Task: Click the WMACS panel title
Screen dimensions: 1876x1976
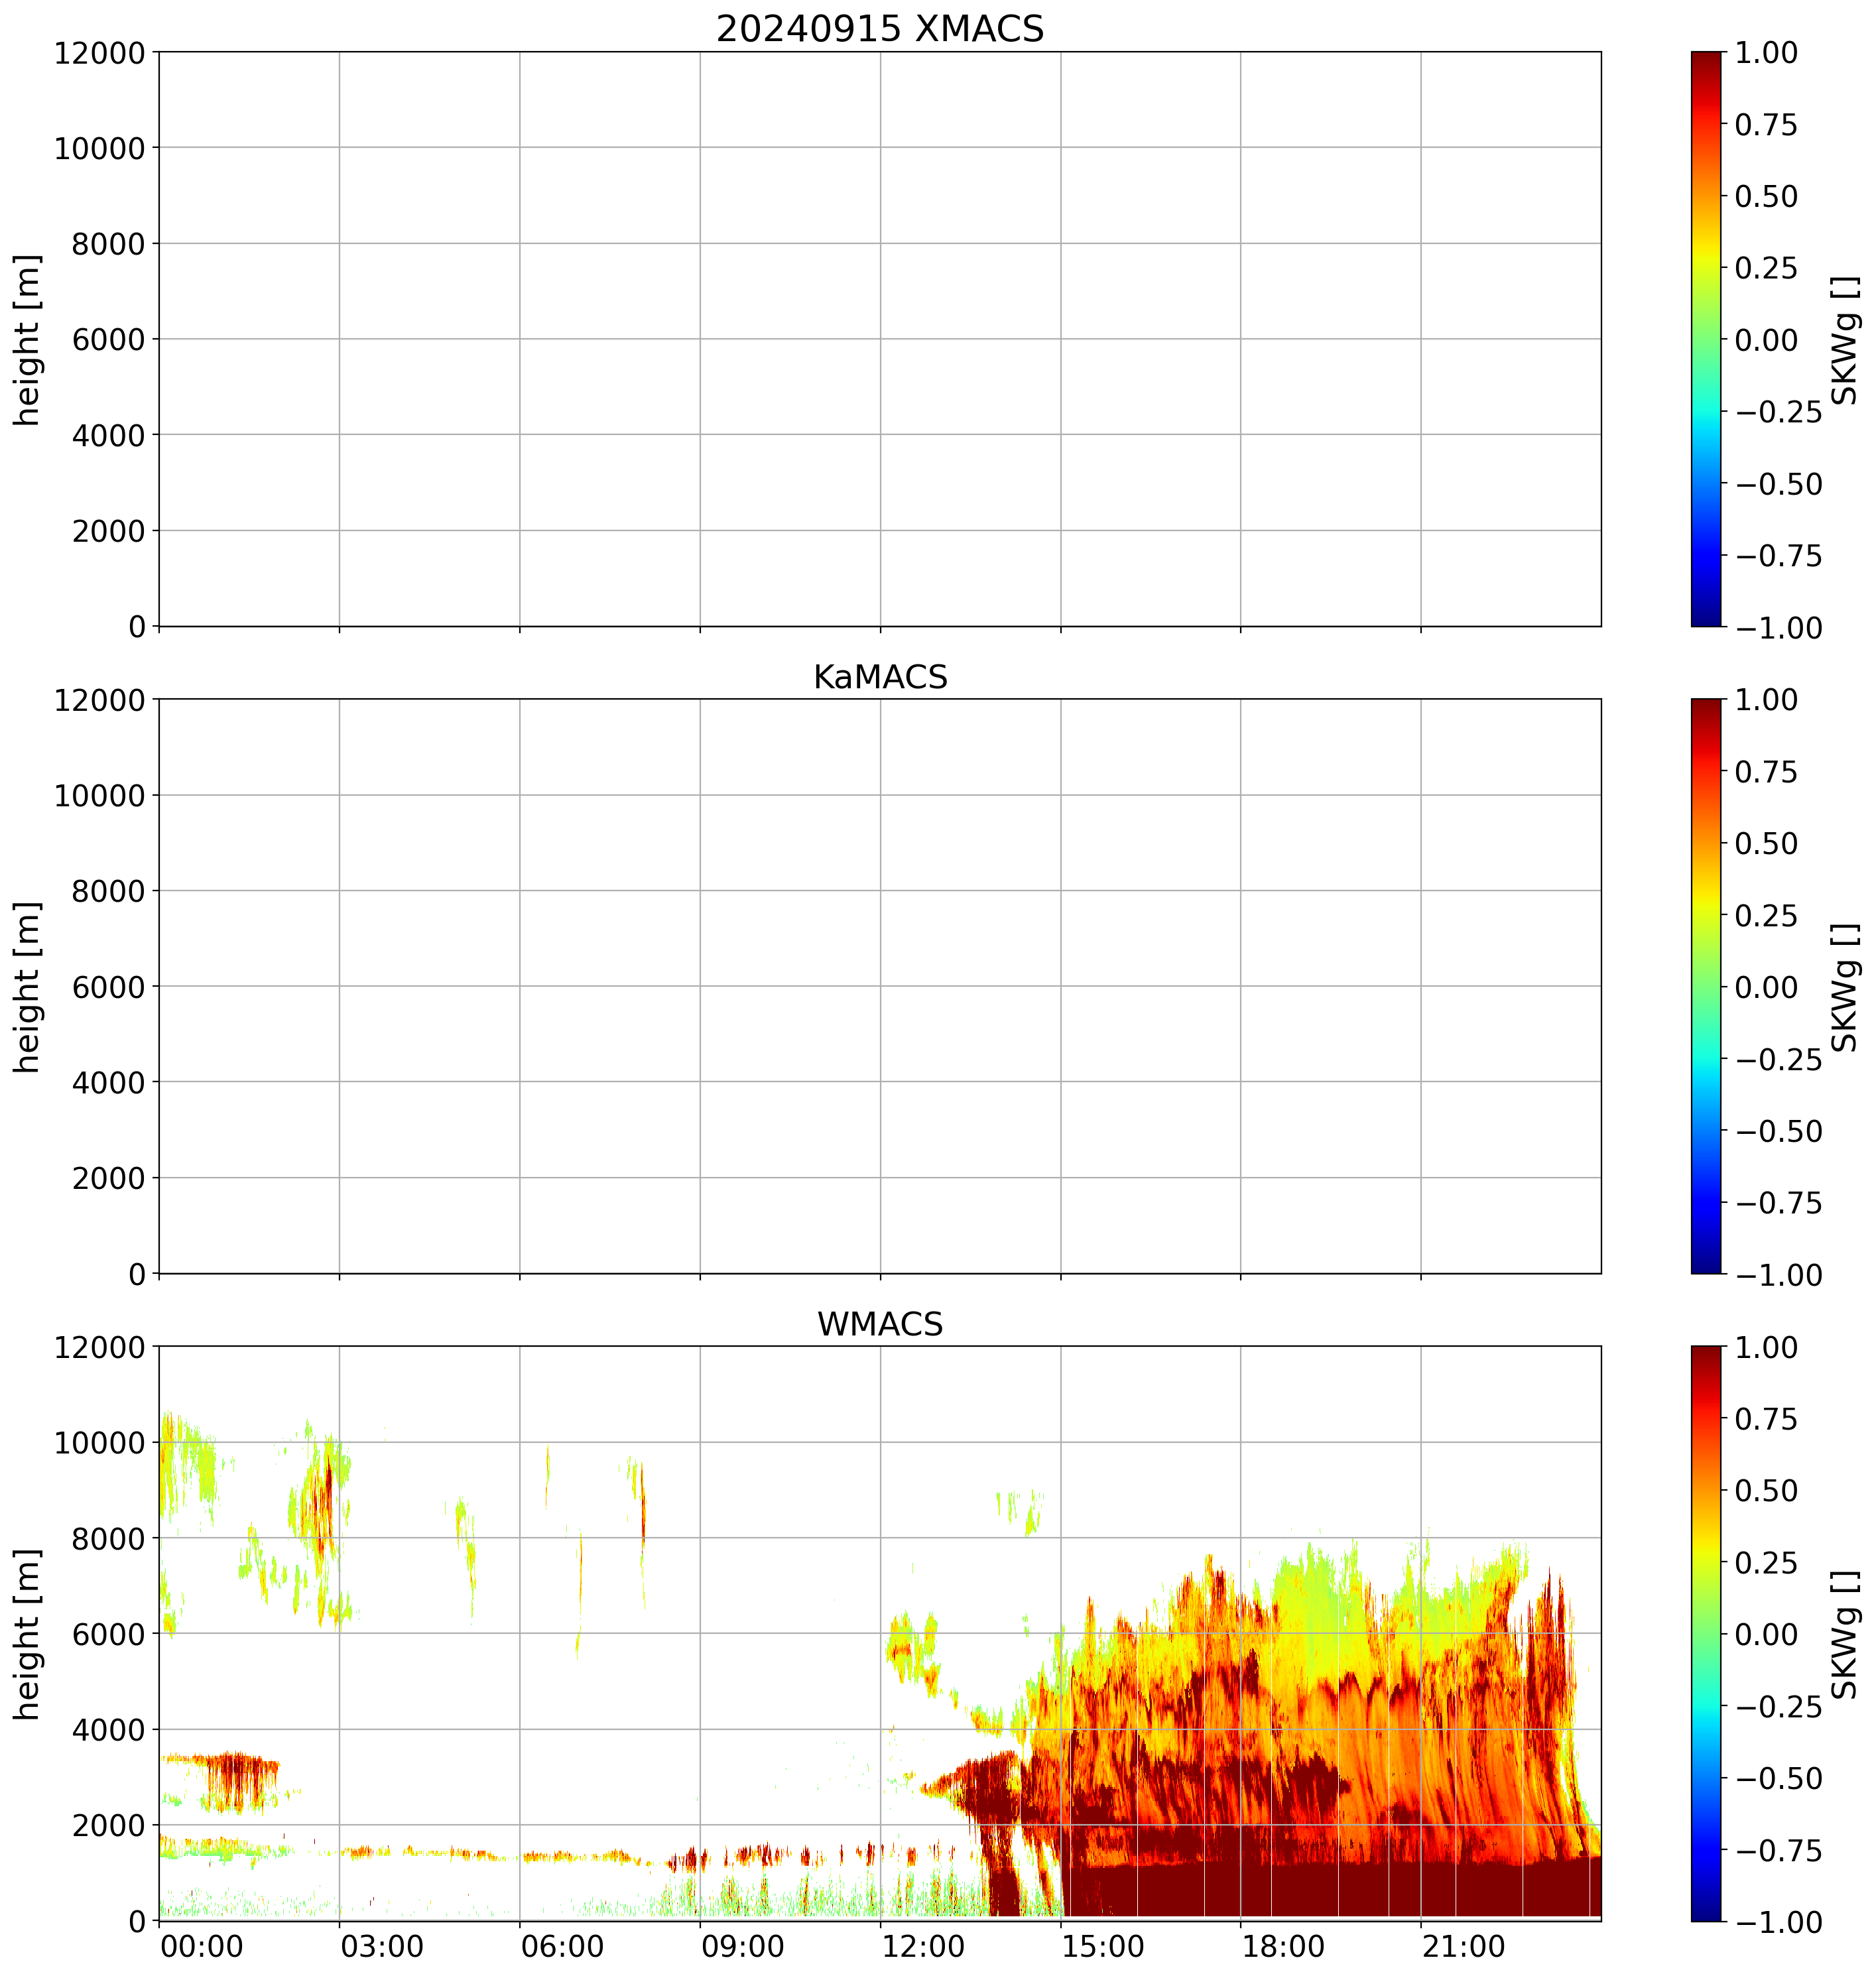Action: (x=879, y=1324)
